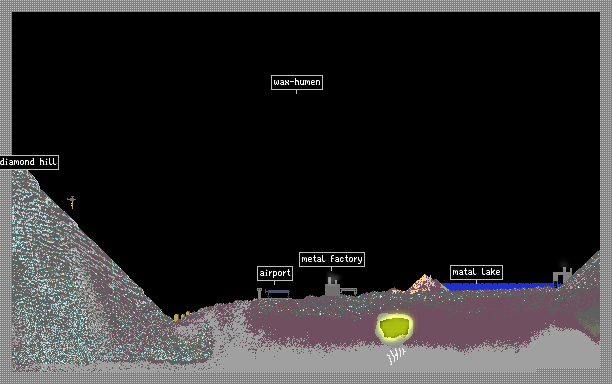Screen dimensions: 612x384
Task: Click the "matal lake" sign
Action: pos(476,272)
